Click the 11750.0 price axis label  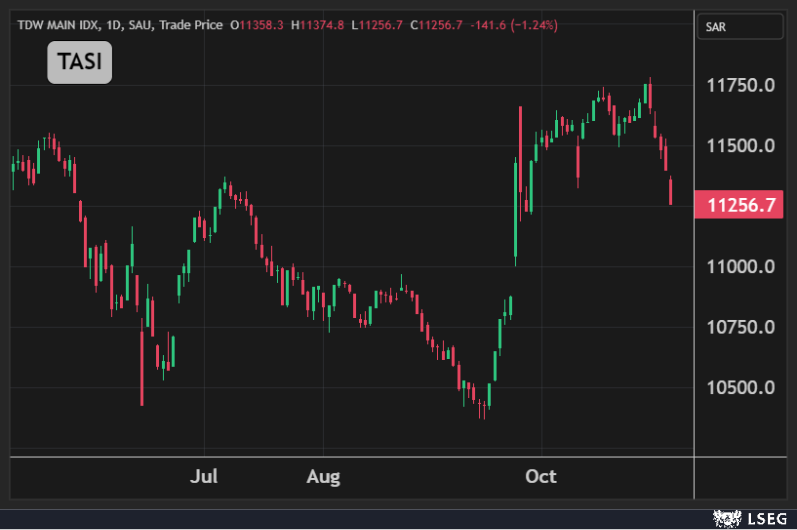[741, 86]
